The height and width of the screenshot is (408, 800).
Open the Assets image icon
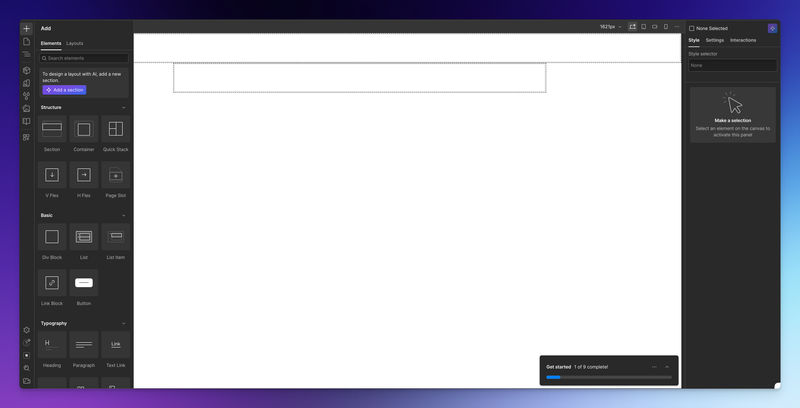[x=27, y=109]
